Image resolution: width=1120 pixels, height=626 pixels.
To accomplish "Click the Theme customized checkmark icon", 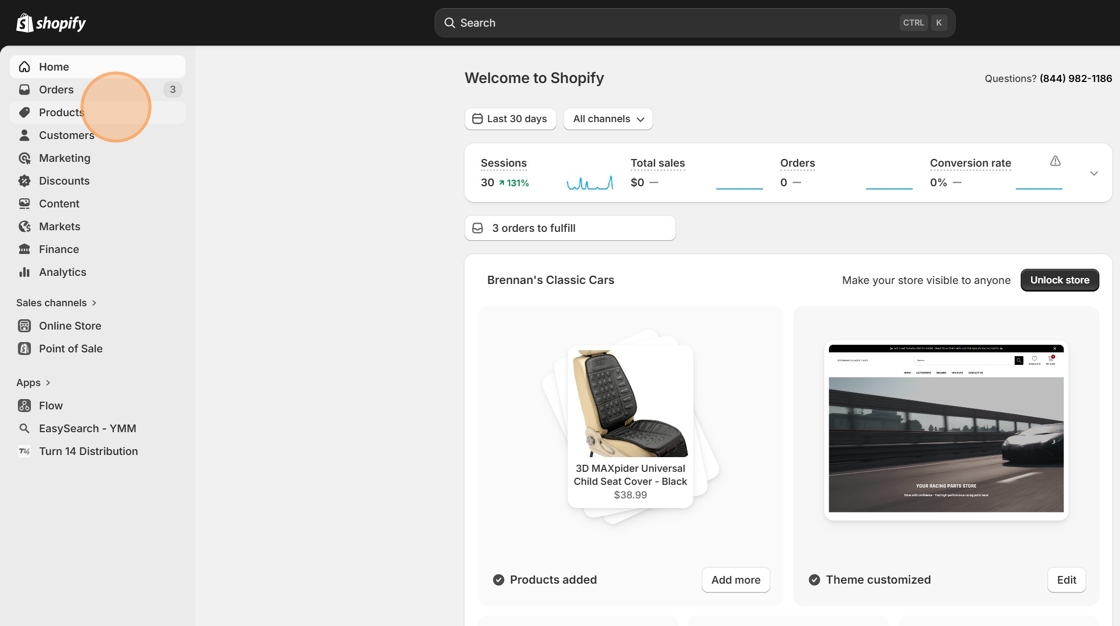I will (814, 580).
